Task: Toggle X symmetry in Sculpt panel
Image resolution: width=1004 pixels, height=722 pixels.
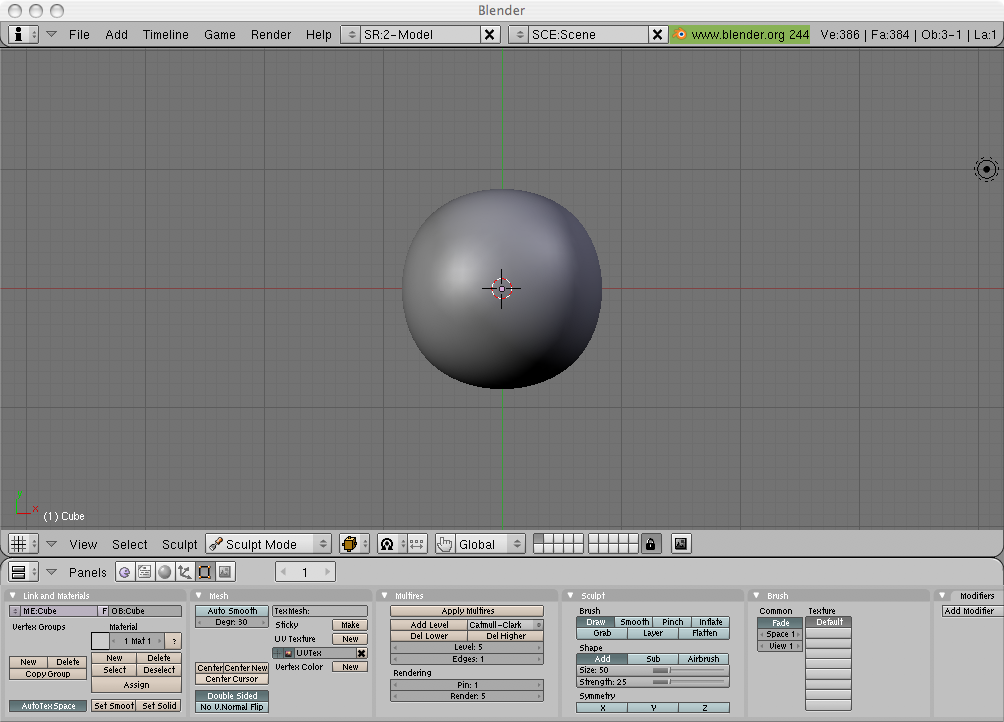Action: (601, 707)
